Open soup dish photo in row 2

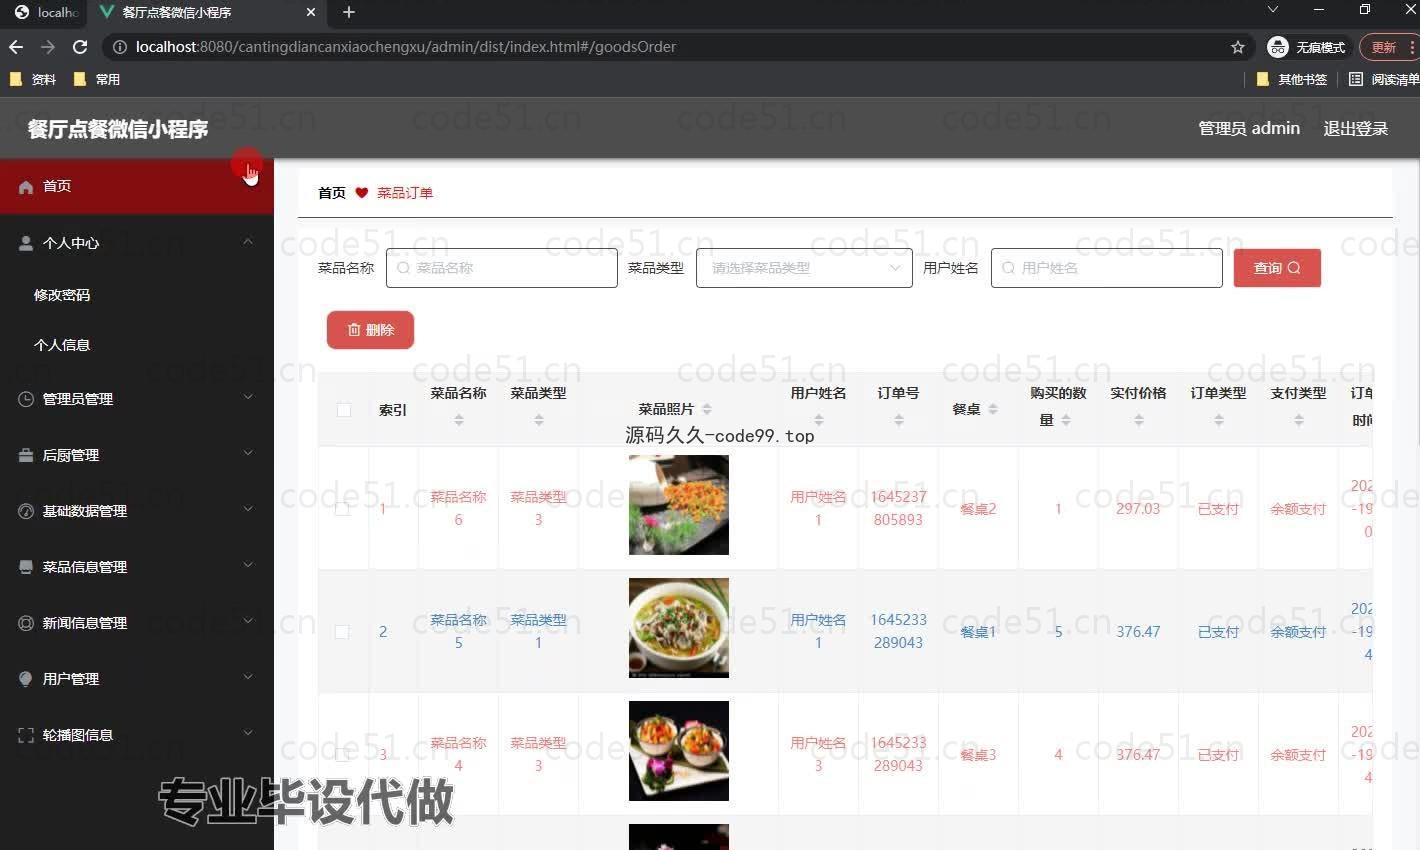[x=679, y=628]
